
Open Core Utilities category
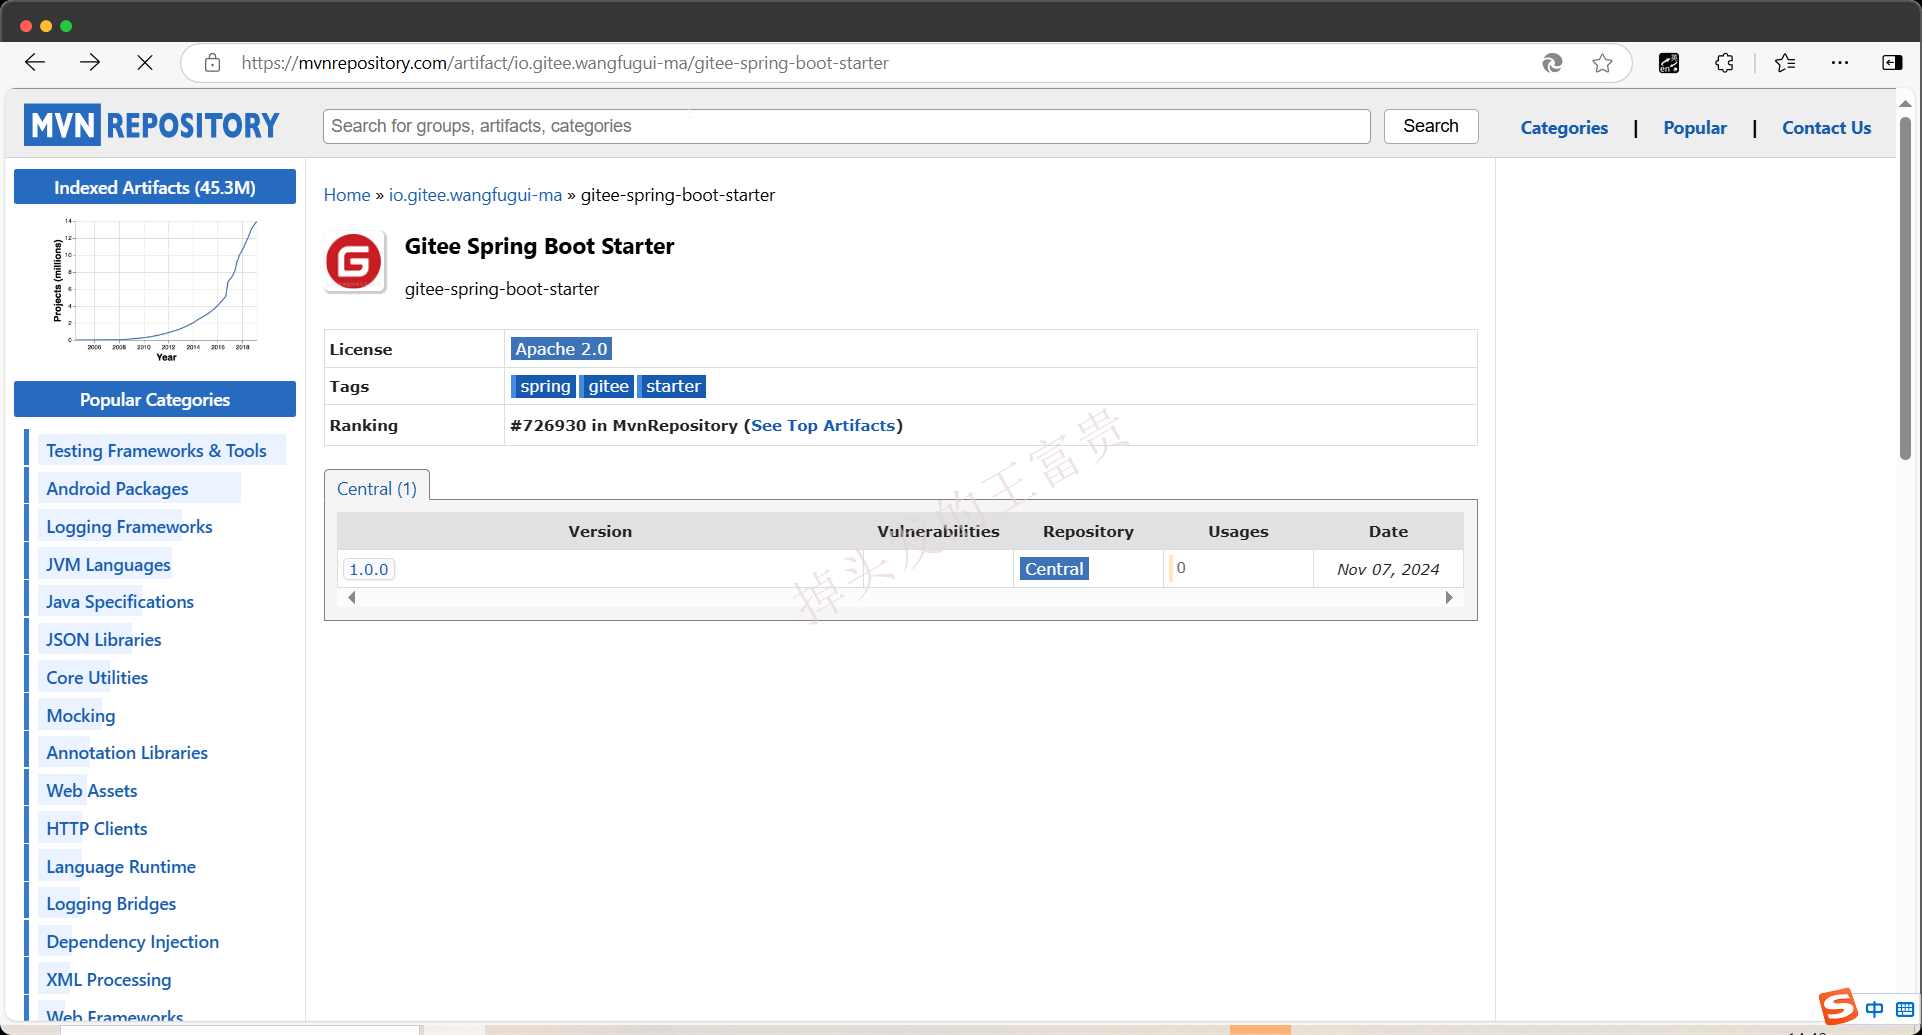click(97, 678)
